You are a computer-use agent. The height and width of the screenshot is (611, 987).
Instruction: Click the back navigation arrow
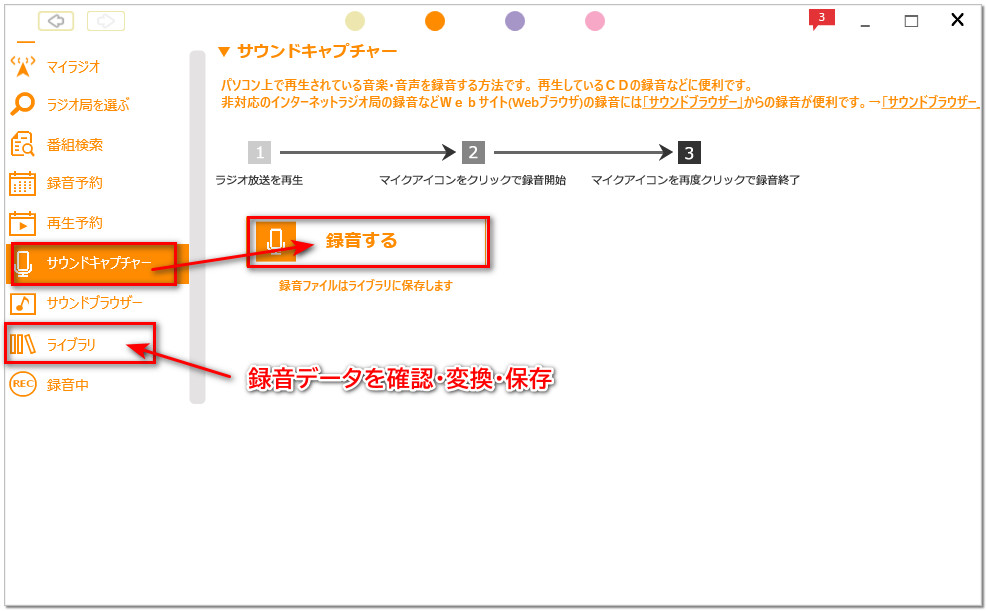[58, 20]
